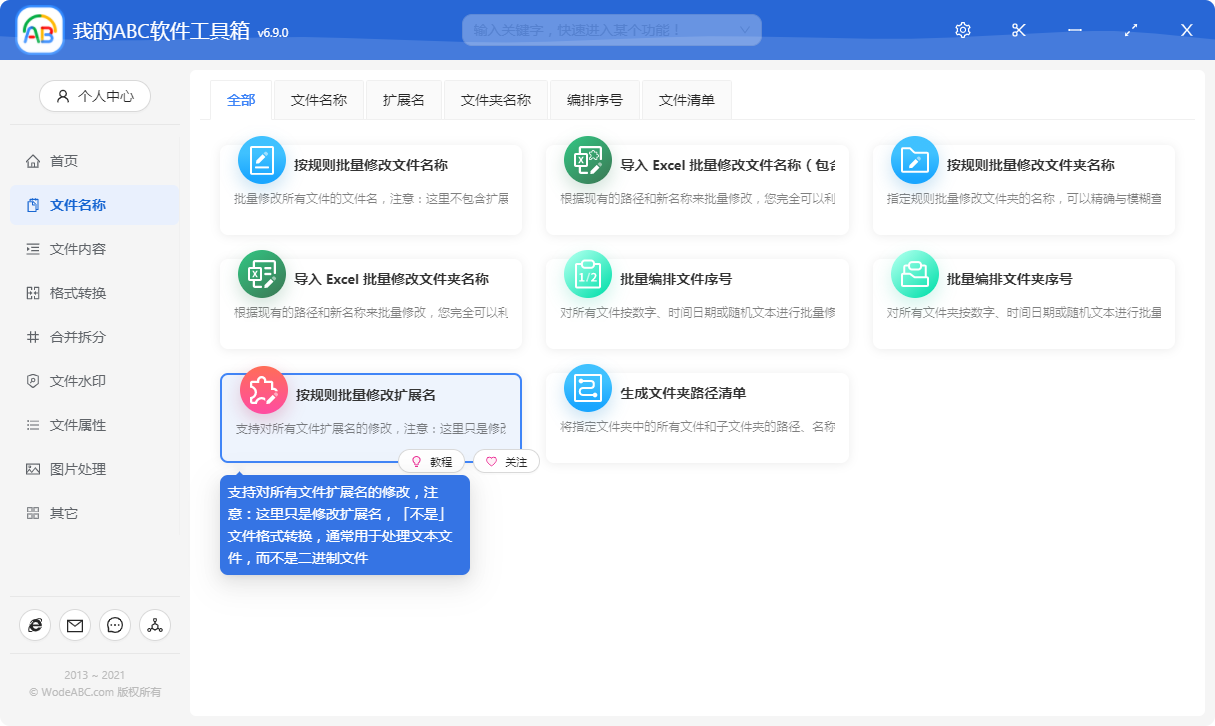Click the 批量编排文件序号 numbering icon

click(587, 274)
